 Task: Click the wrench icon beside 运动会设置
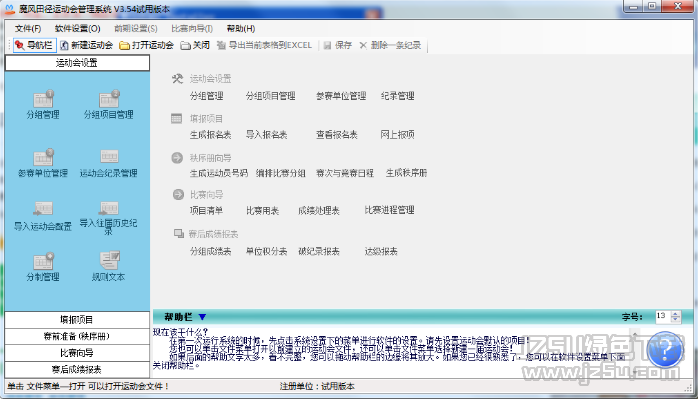pos(177,79)
